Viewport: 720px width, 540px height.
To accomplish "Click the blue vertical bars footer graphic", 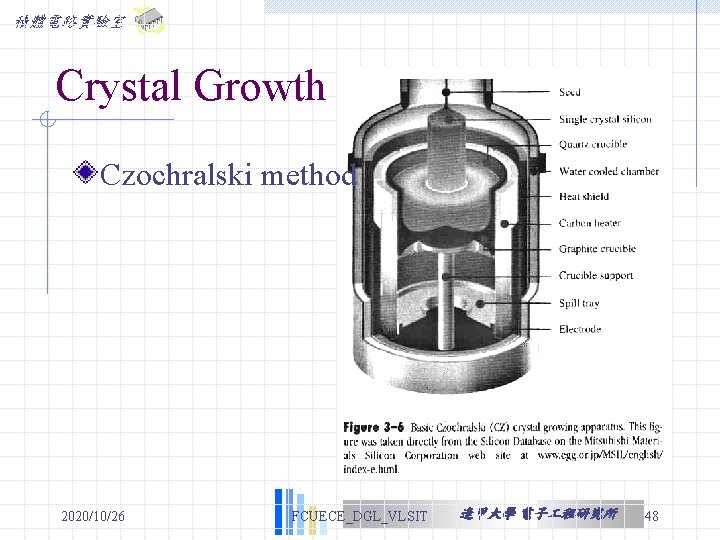I will click(x=301, y=512).
